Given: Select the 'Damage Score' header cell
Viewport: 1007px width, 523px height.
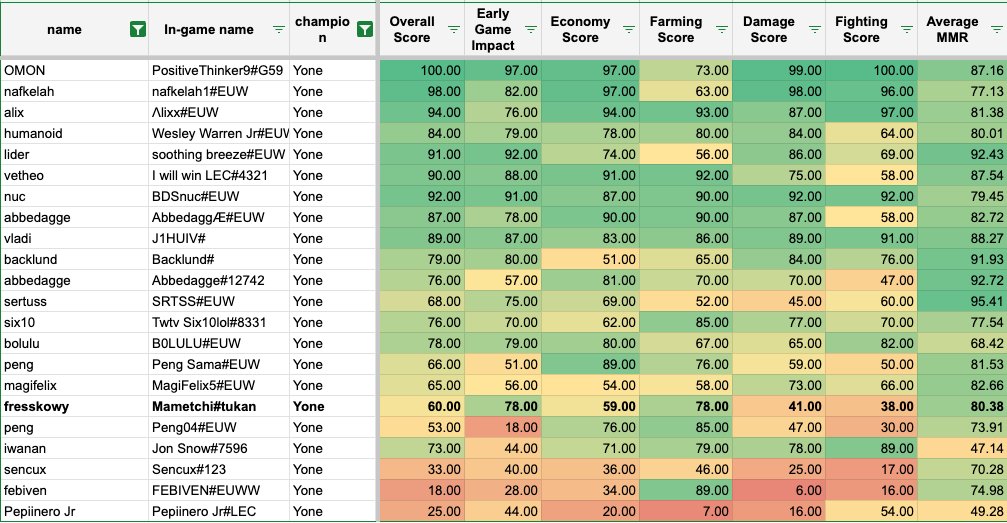Looking at the screenshot, I should click(x=779, y=30).
